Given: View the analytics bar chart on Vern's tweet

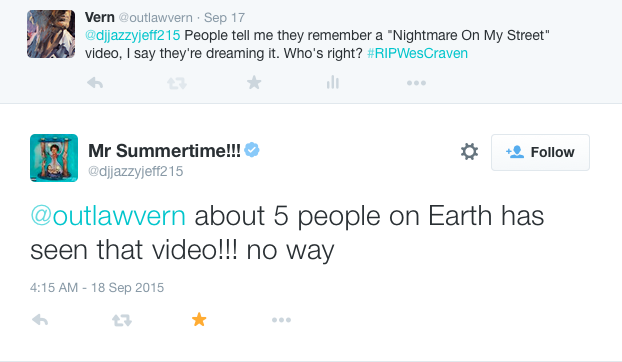Looking at the screenshot, I should pos(332,82).
